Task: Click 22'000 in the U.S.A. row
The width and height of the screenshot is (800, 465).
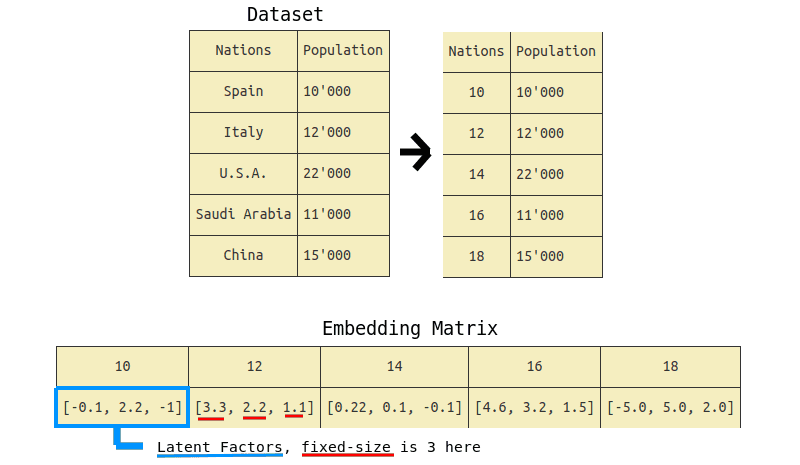Action: 343,174
